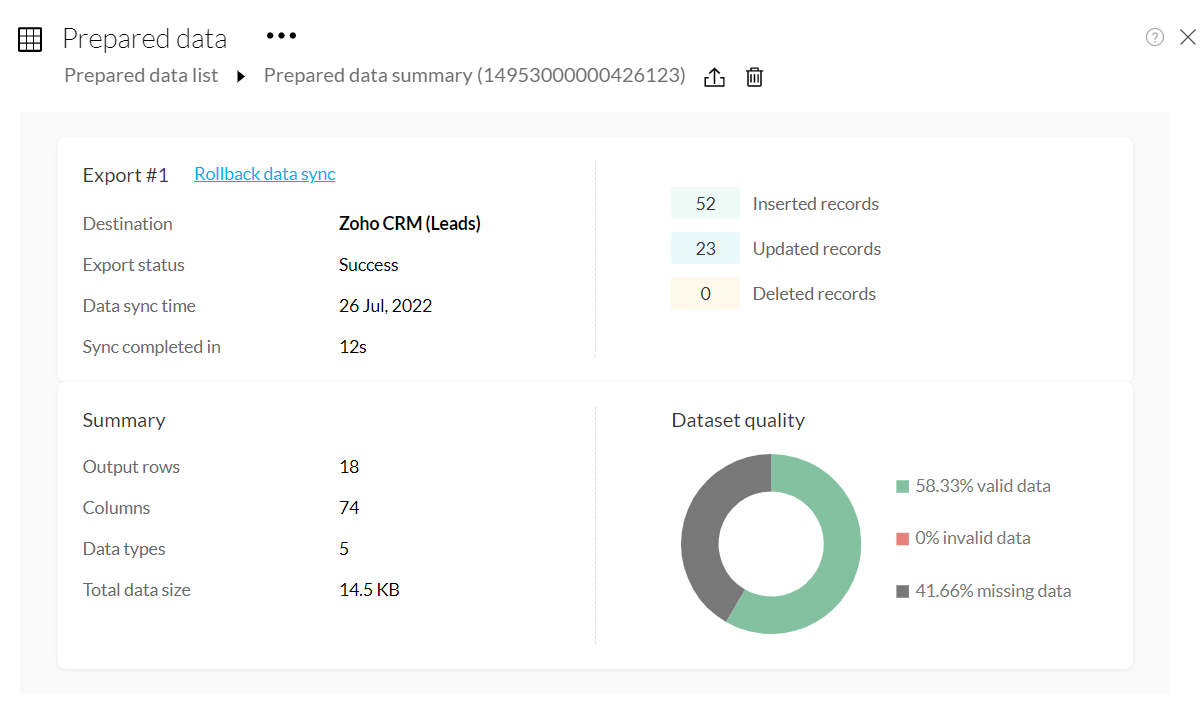
Task: Open the help question mark icon
Action: pos(1155,37)
